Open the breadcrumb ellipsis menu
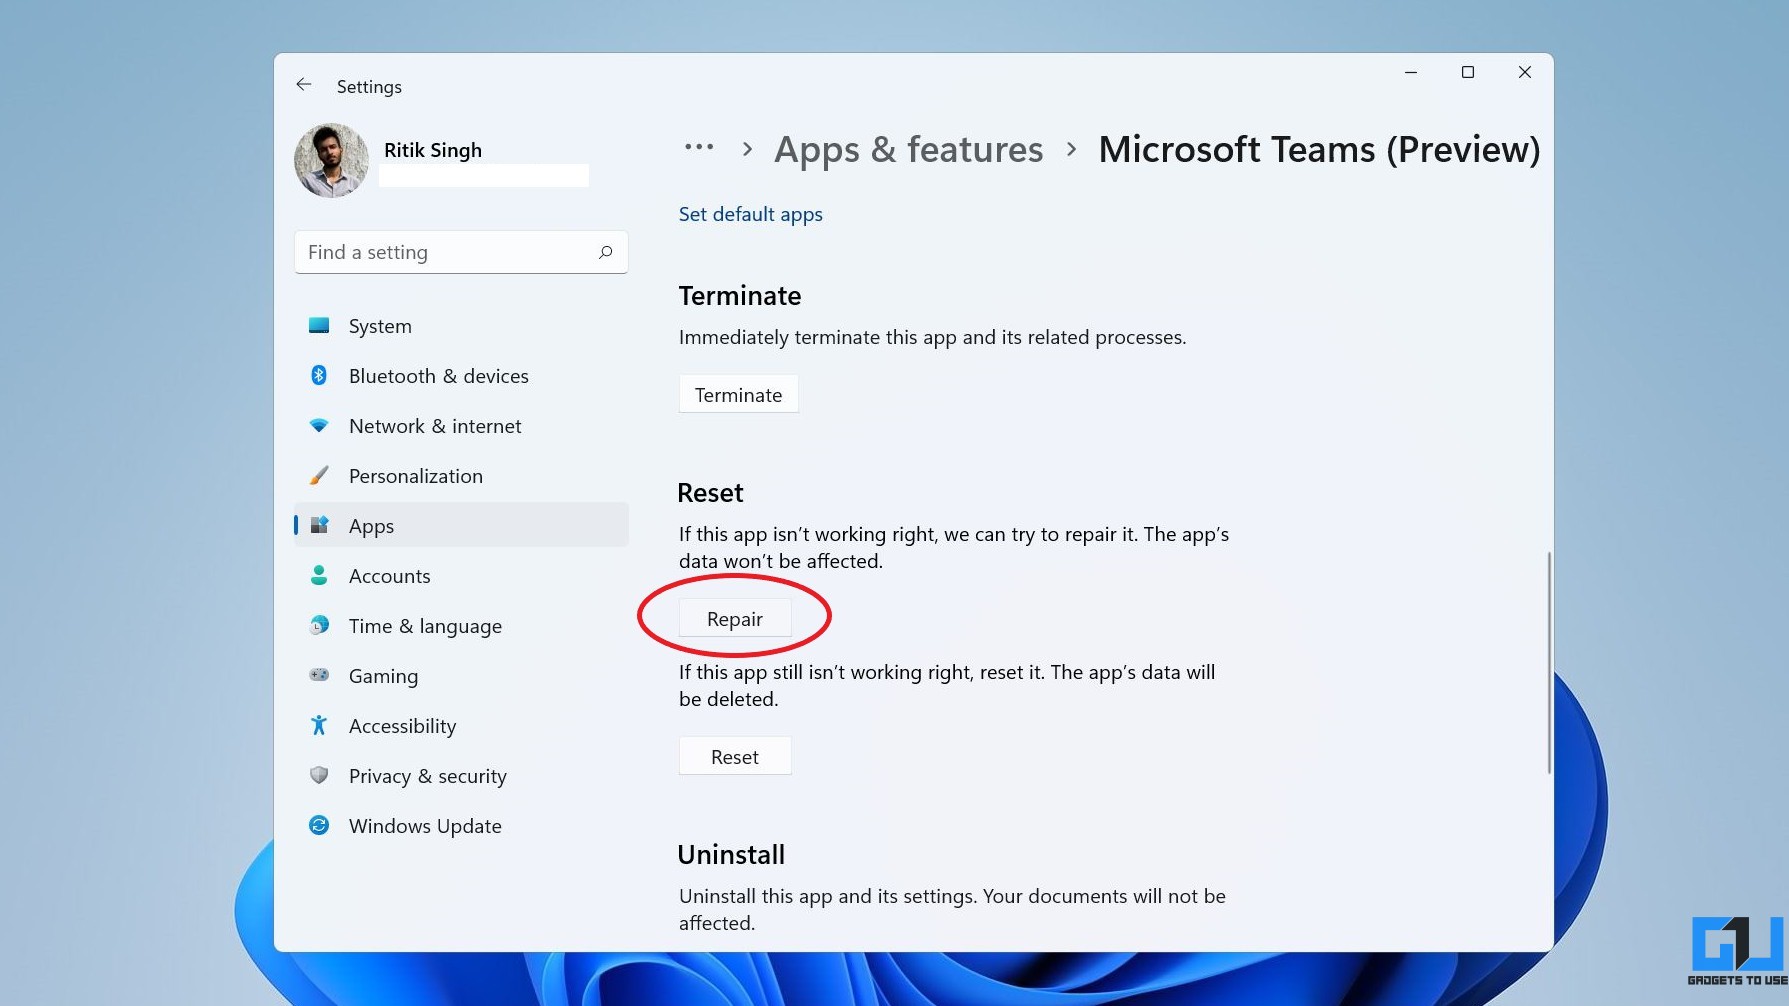 click(698, 148)
